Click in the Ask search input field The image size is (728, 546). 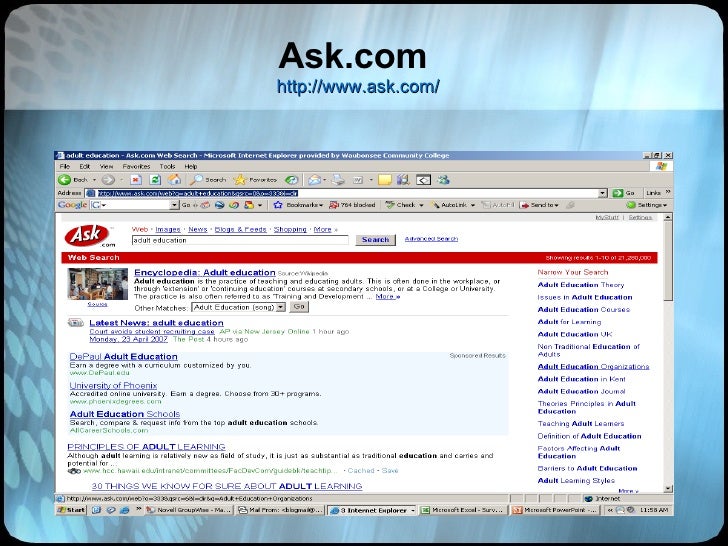point(240,240)
